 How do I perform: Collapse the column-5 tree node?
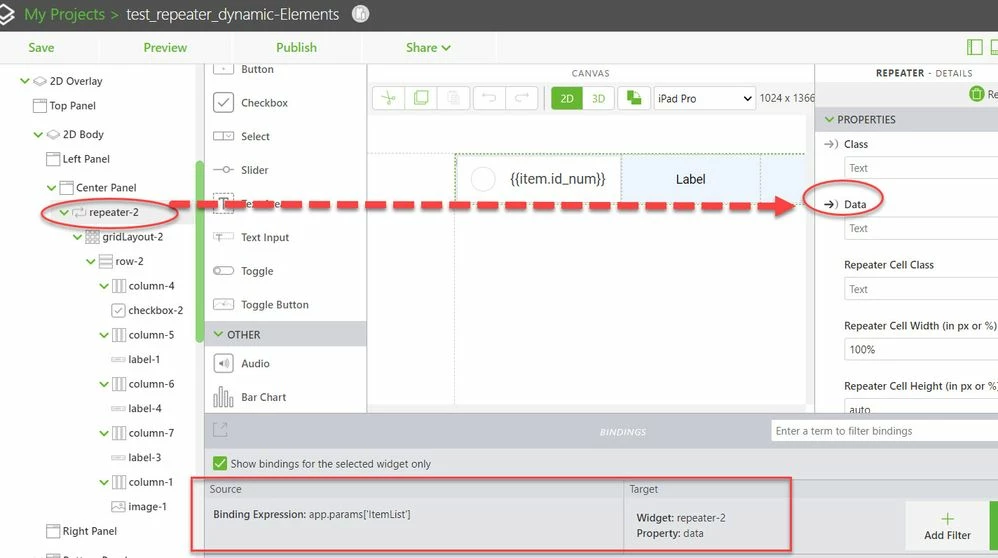[x=104, y=335]
